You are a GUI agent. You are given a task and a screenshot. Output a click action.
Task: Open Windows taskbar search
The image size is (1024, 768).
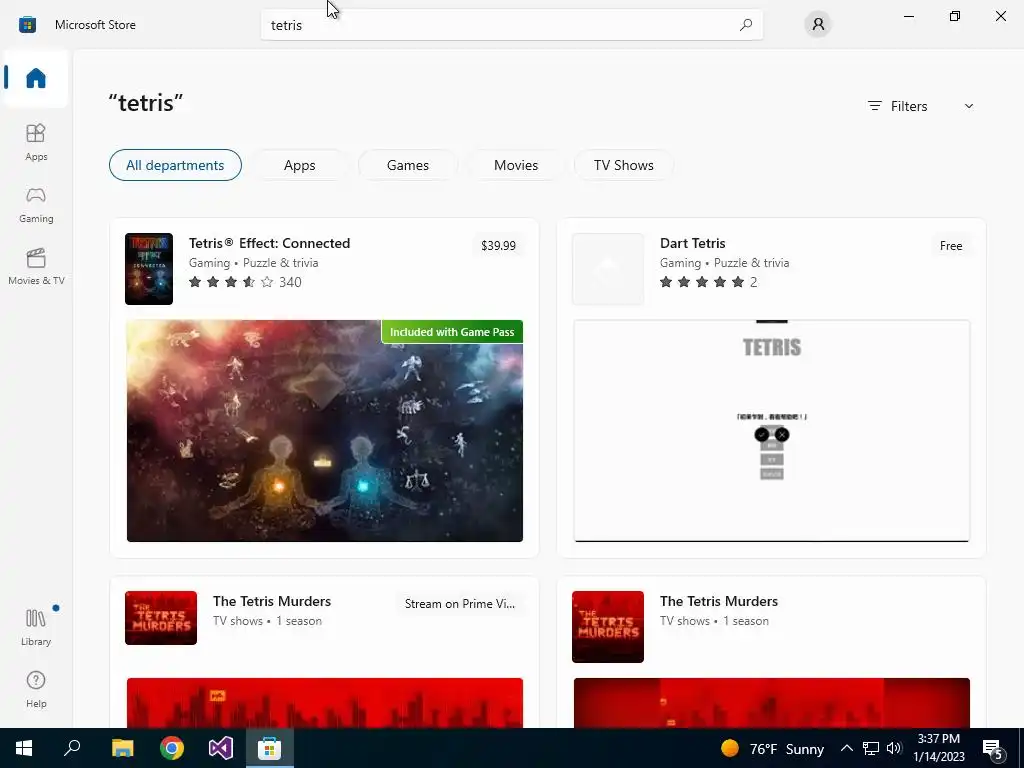point(72,748)
